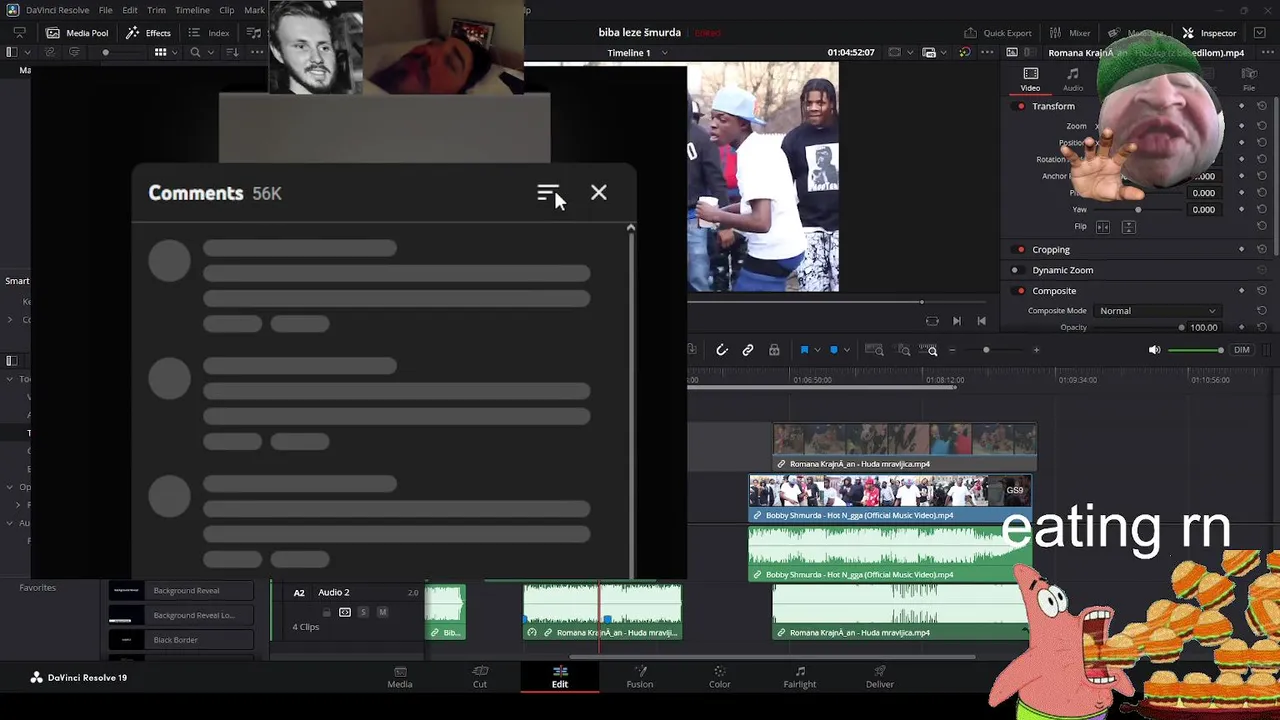This screenshot has width=1280, height=720.
Task: Click the Yaw value field
Action: click(1203, 210)
